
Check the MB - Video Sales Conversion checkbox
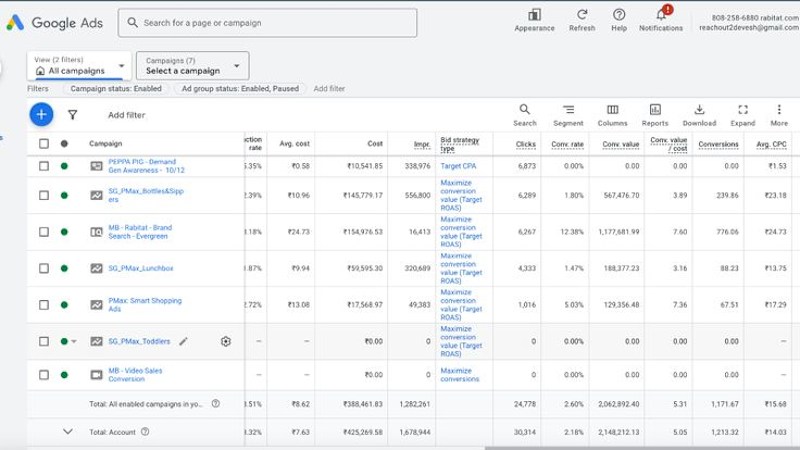[44, 374]
